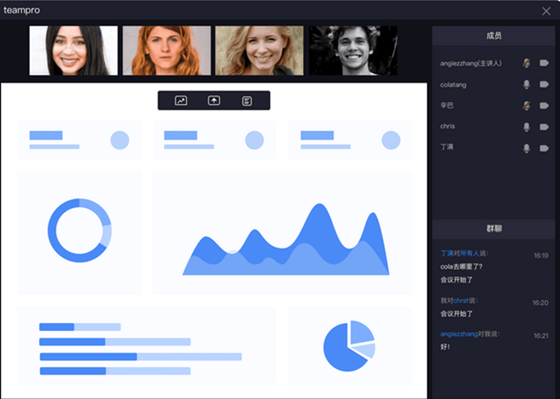The height and width of the screenshot is (399, 560).
Task: Mute 丁满's microphone in member list
Action: [x=526, y=149]
